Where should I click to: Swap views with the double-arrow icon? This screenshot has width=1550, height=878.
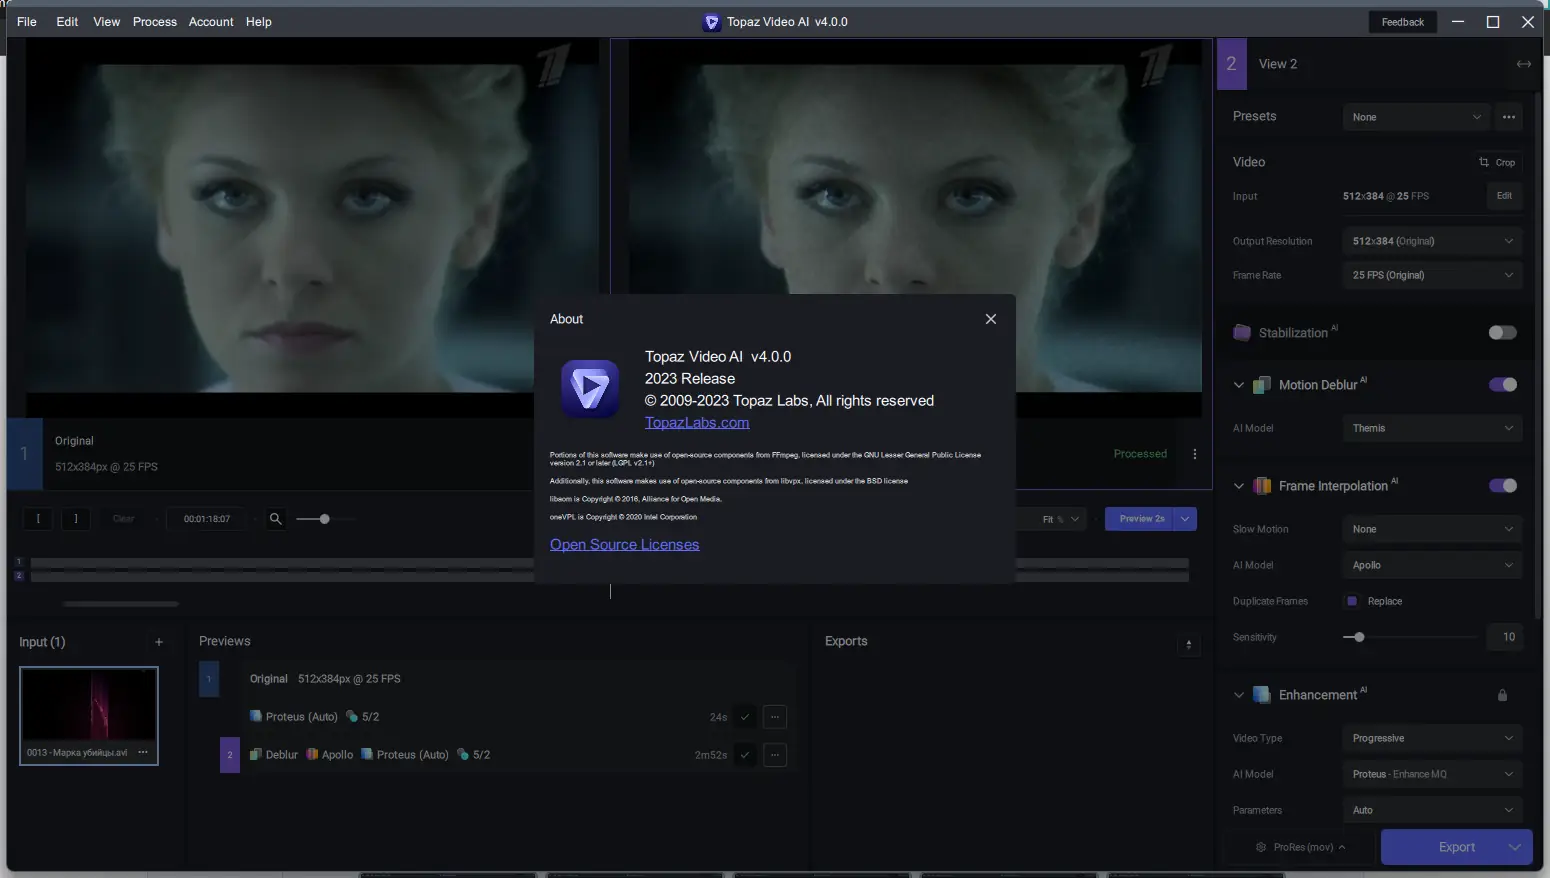point(1524,64)
